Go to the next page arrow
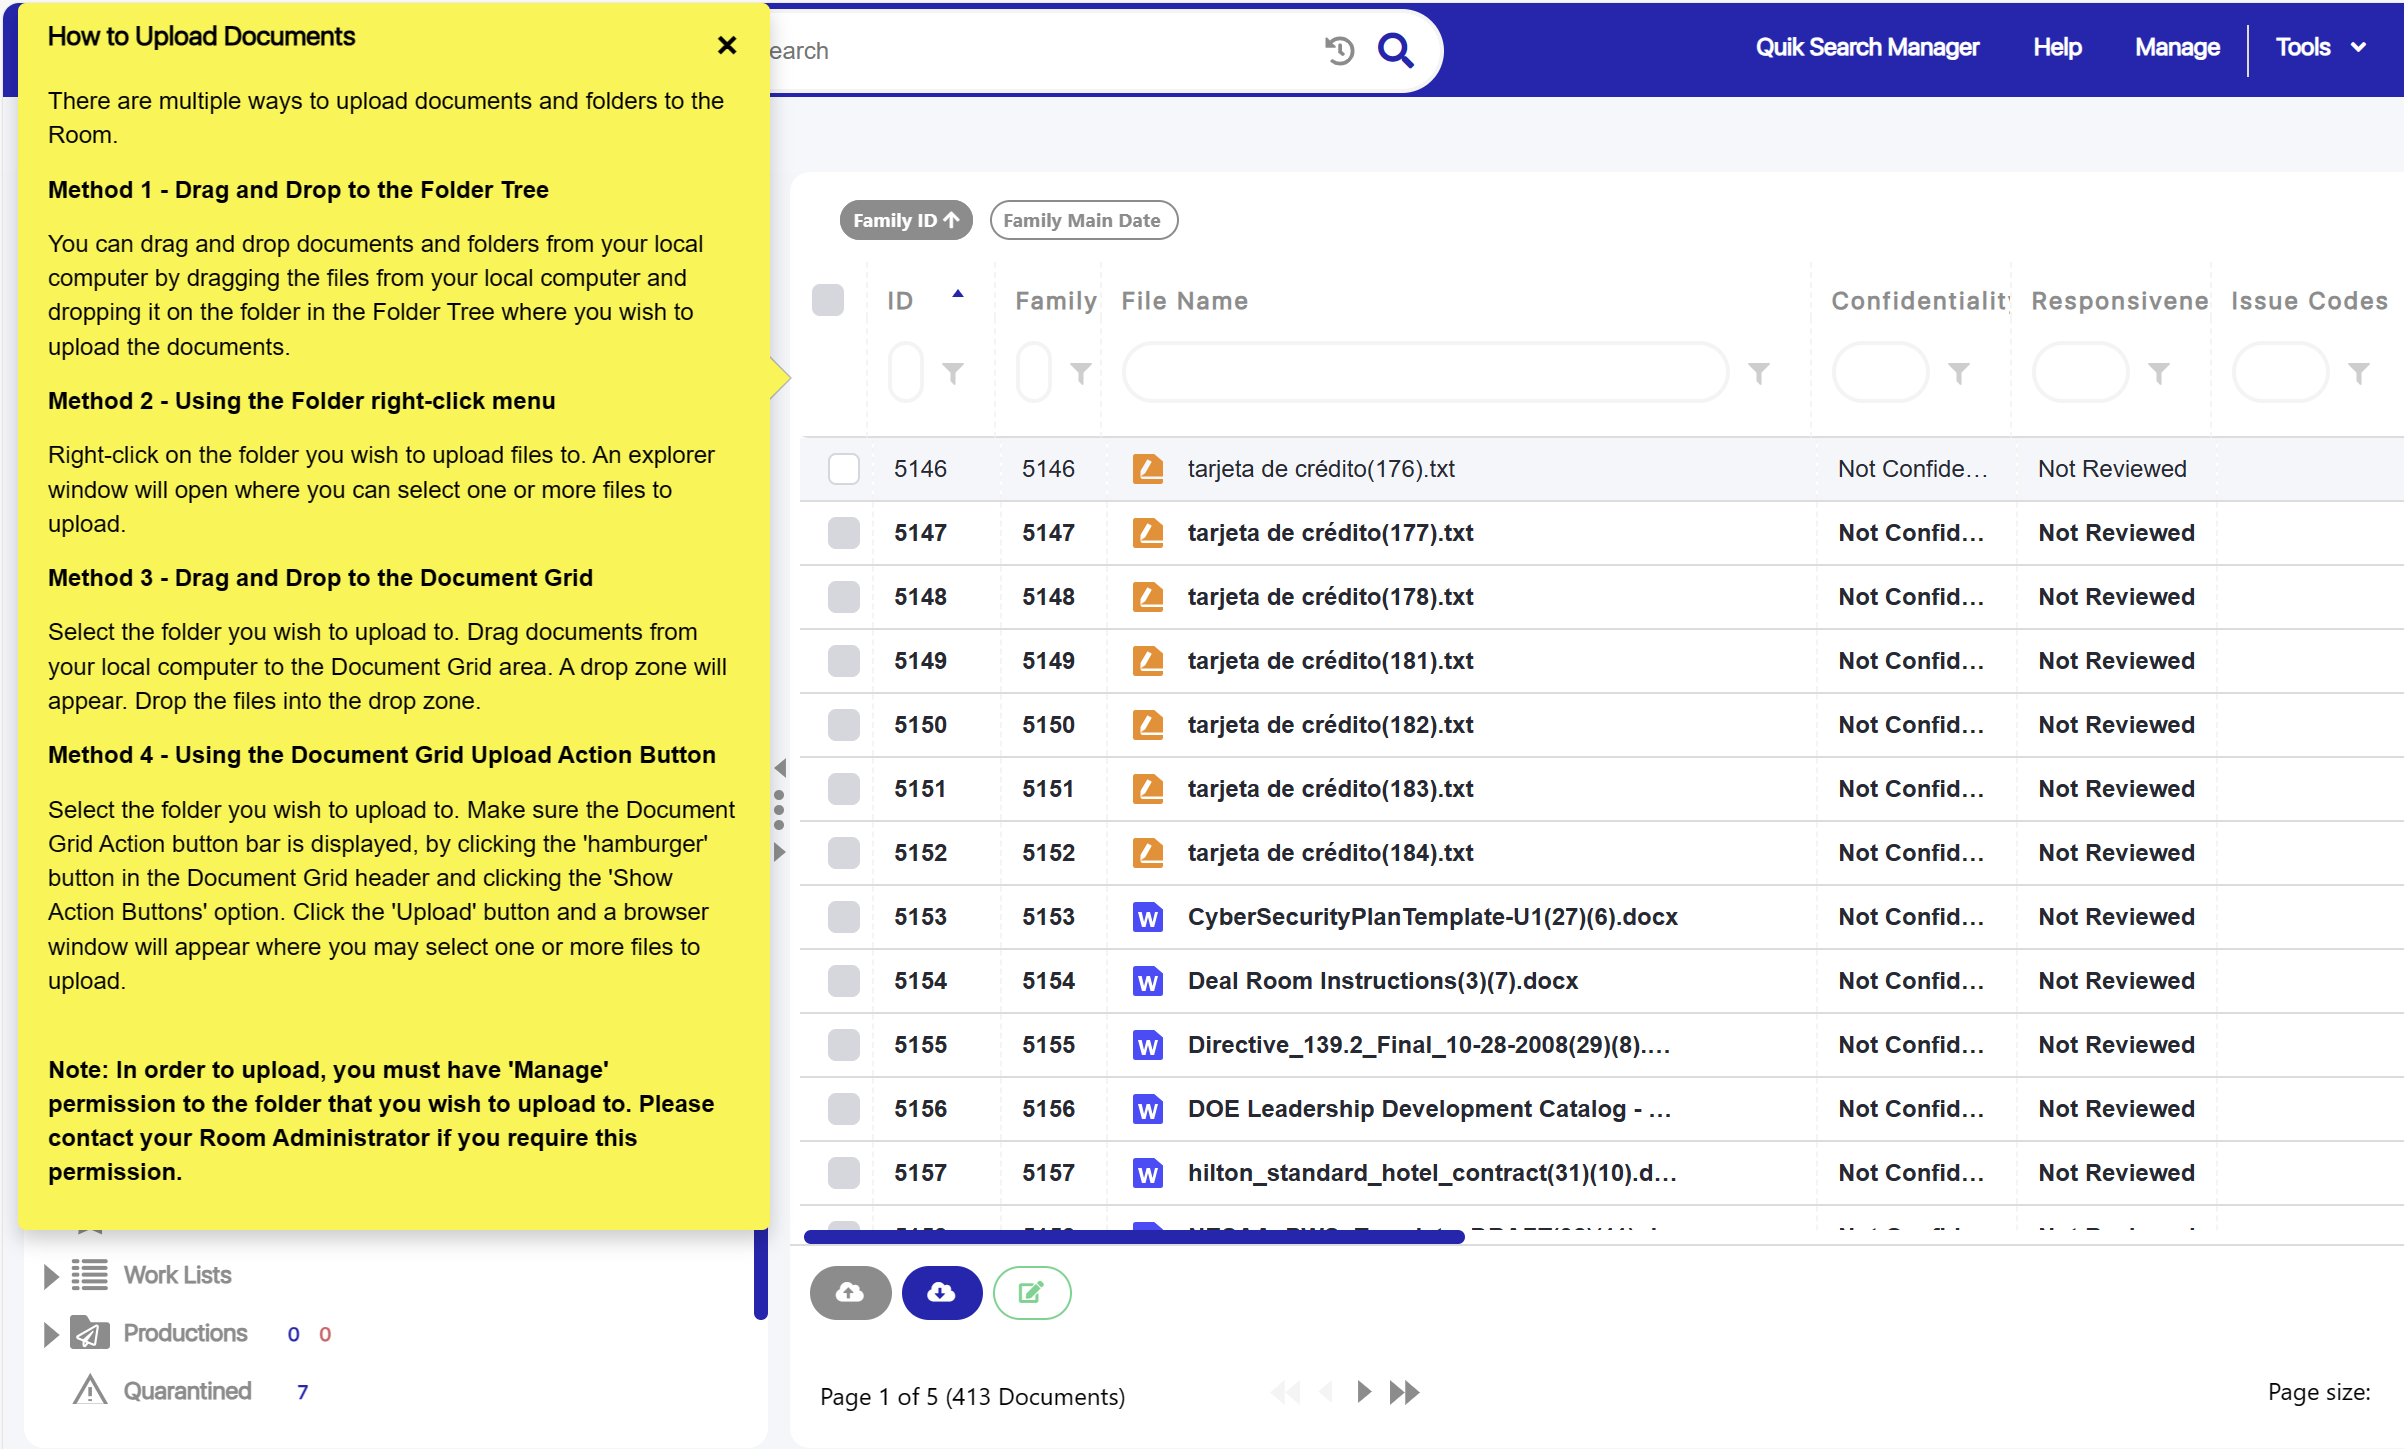 1363,1392
